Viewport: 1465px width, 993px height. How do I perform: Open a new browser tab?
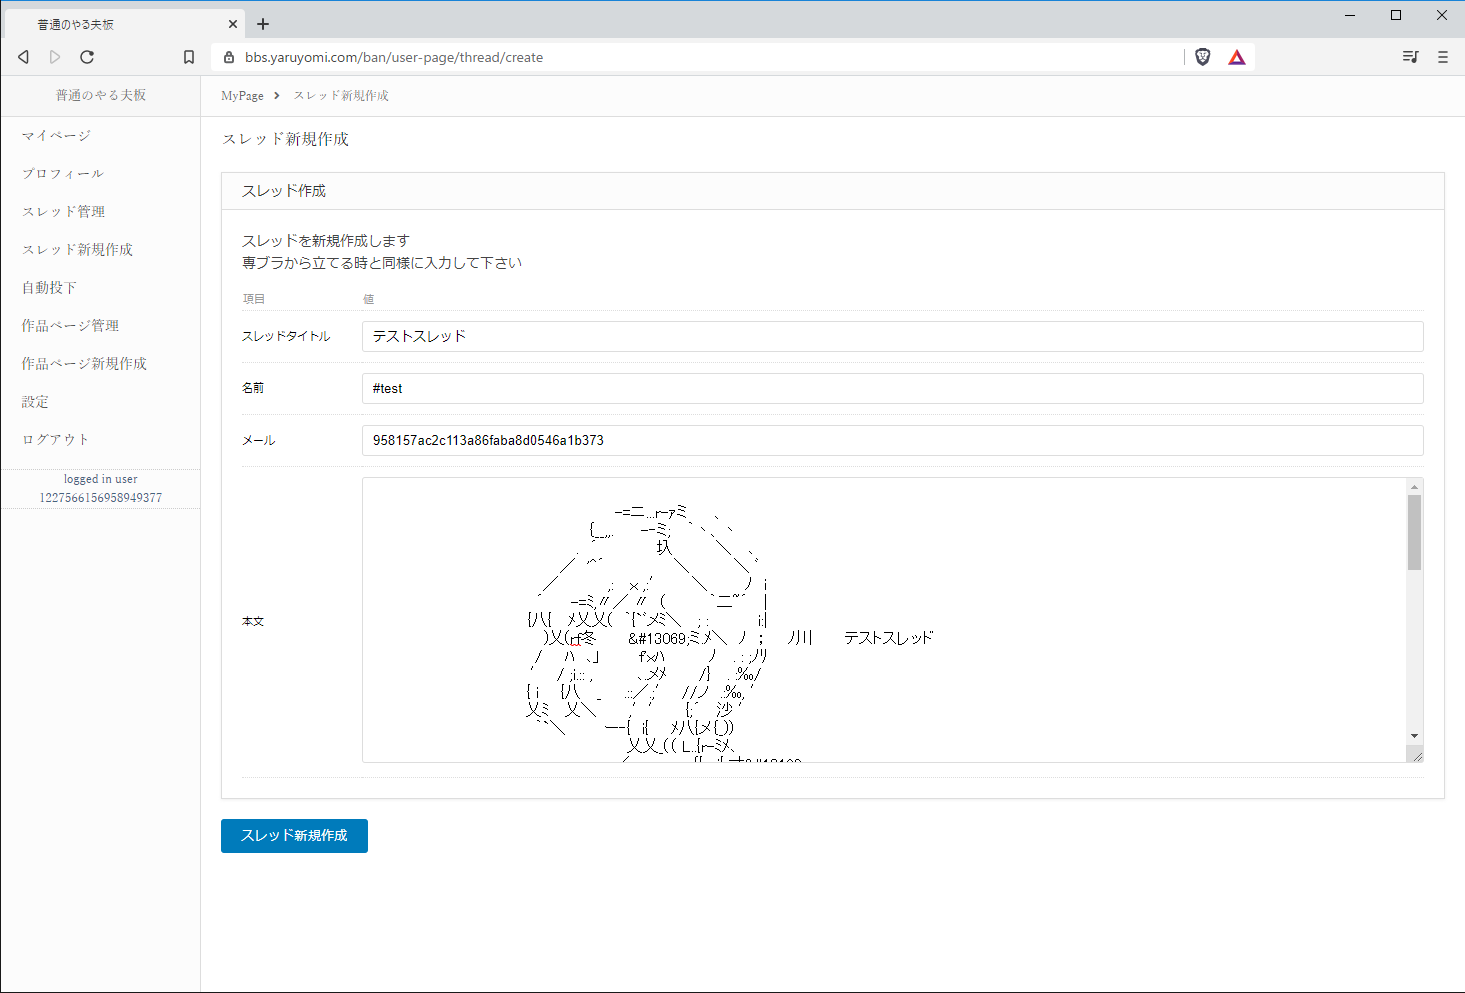pos(263,24)
